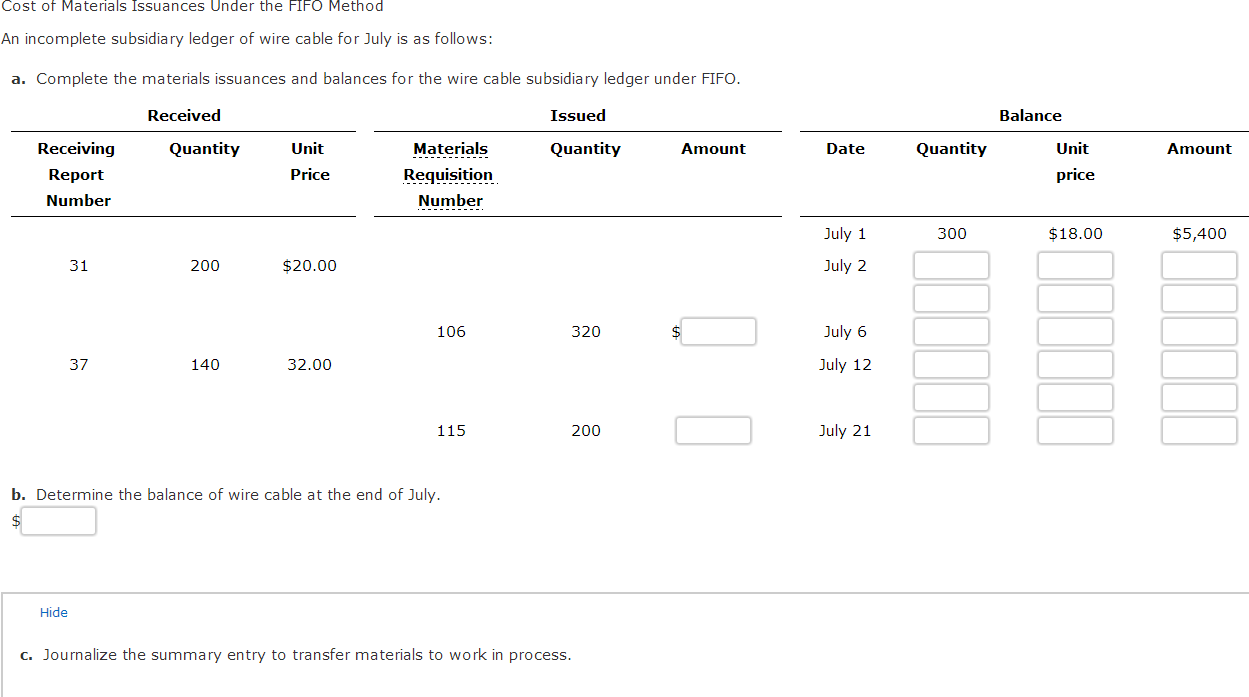1249x697 pixels.
Task: Open the Materials Requisition Number glossary term
Action: (x=449, y=174)
